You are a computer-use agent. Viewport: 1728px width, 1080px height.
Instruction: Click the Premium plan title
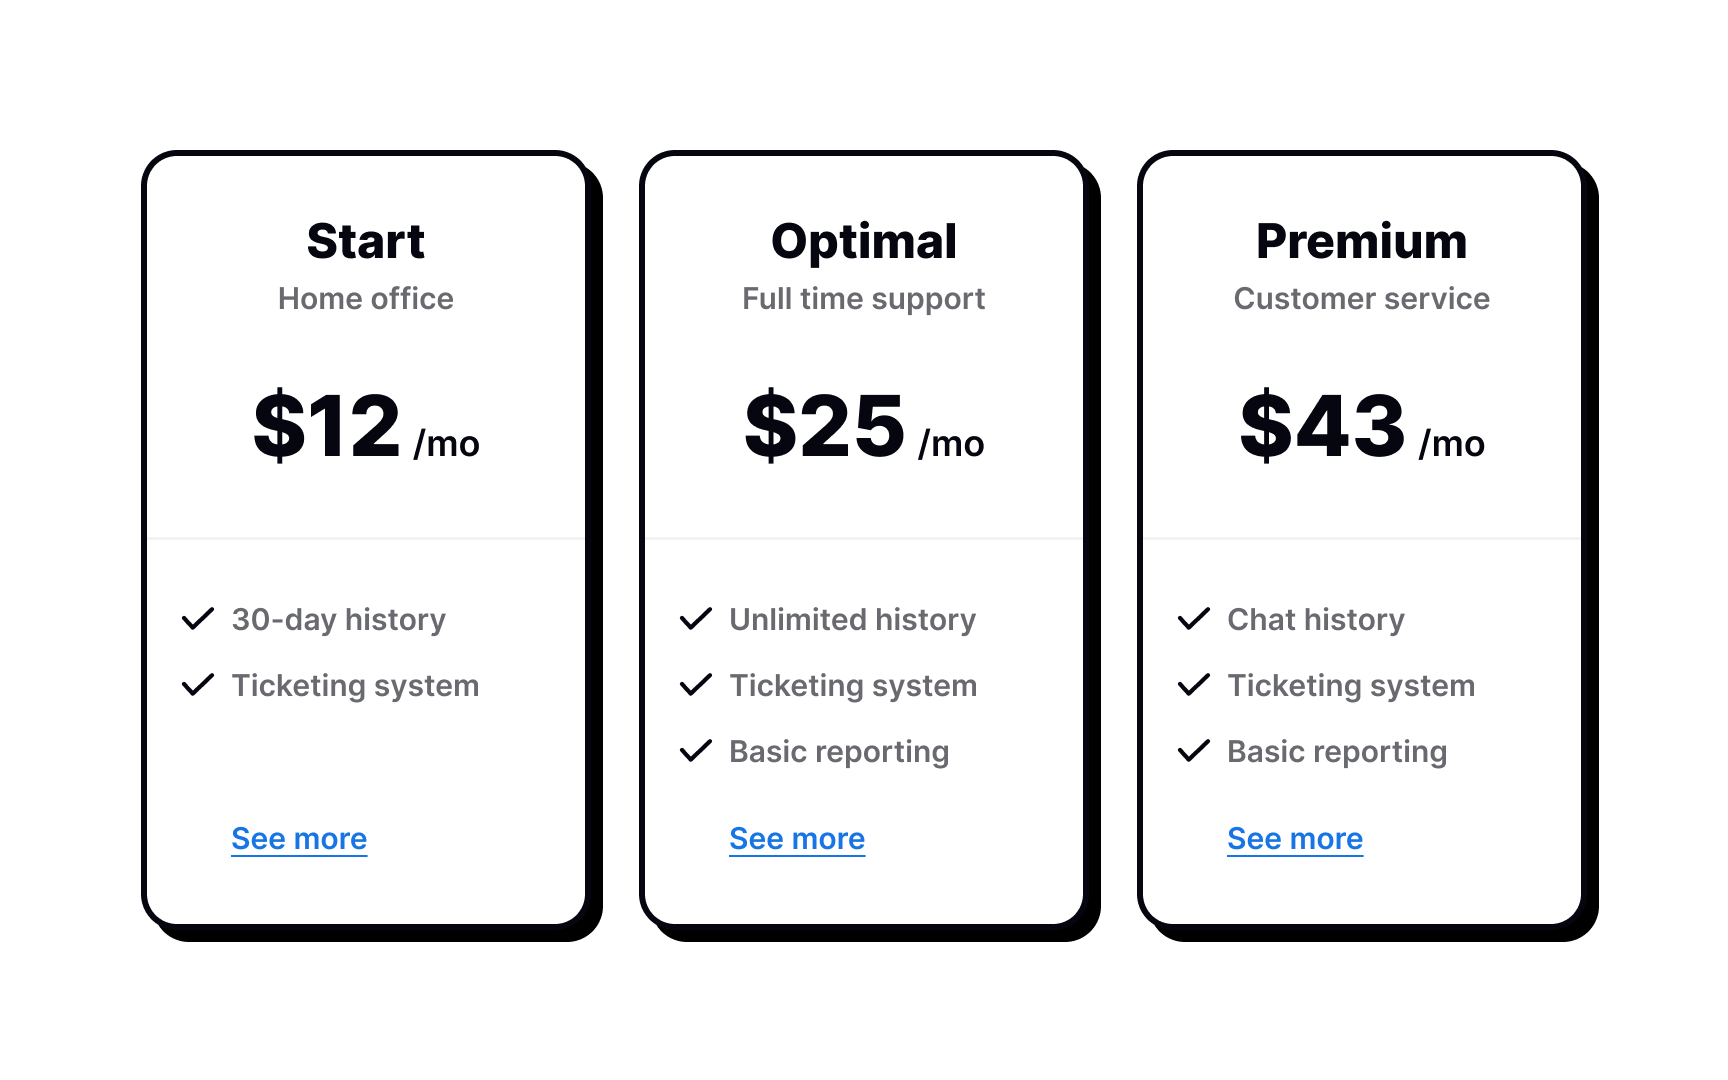coord(1361,240)
